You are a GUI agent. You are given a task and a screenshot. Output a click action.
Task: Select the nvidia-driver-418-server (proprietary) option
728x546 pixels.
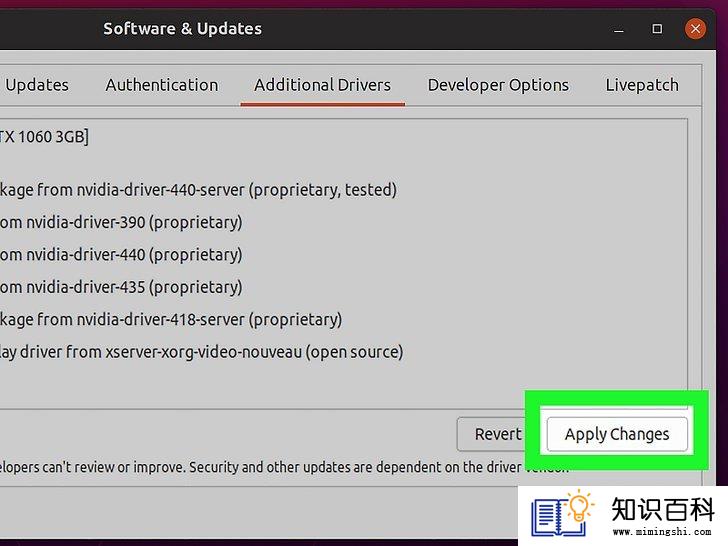click(171, 320)
